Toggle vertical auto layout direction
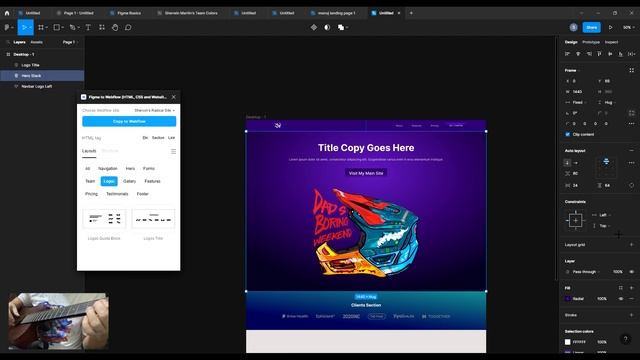Image resolution: width=640 pixels, height=360 pixels. click(x=567, y=163)
